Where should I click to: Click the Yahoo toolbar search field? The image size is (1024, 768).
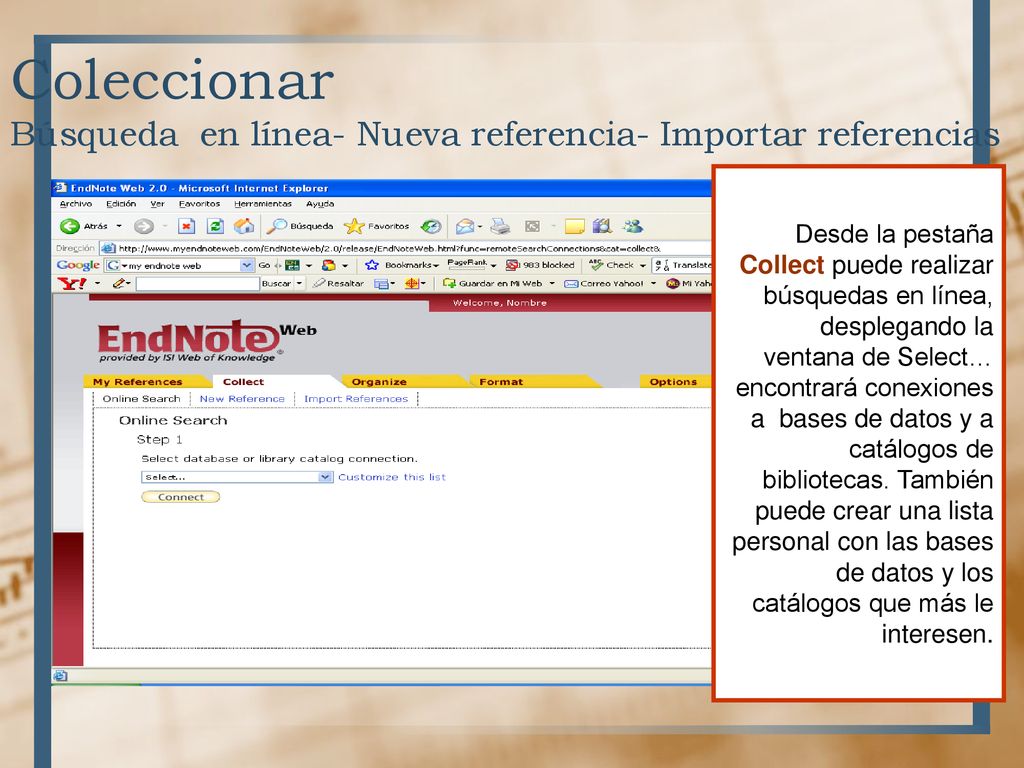[x=197, y=283]
